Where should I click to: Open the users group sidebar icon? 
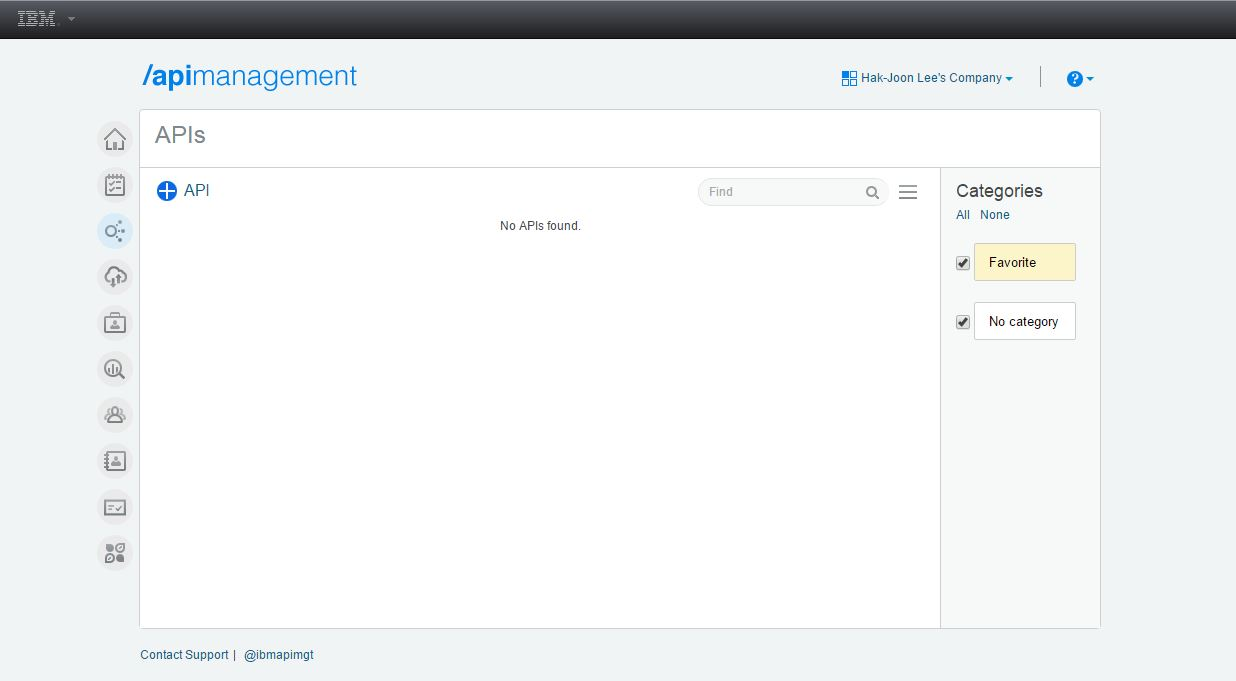point(115,415)
